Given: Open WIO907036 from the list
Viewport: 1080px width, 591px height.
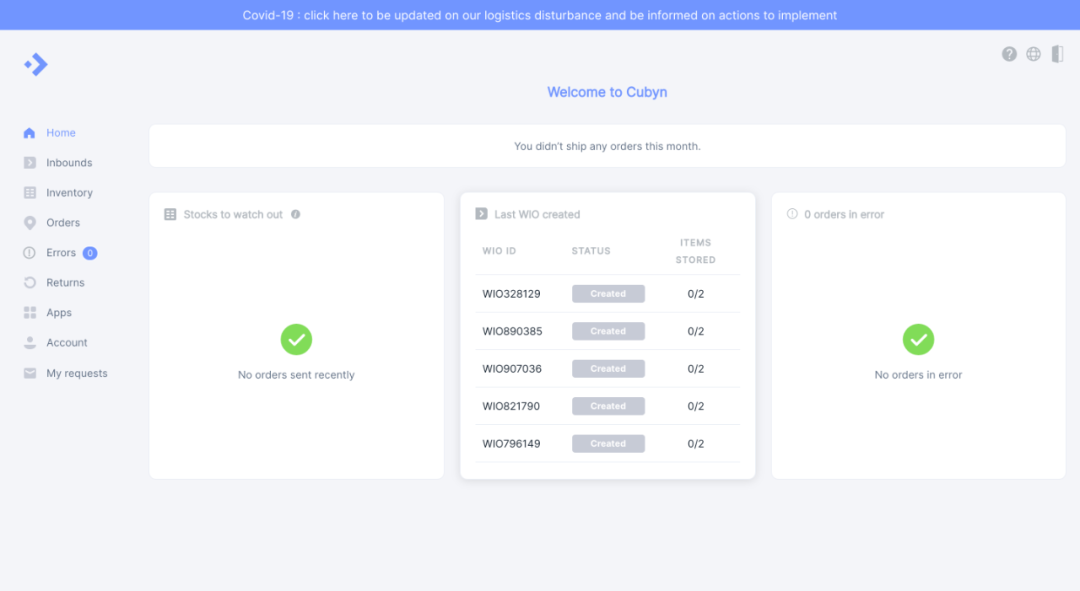Looking at the screenshot, I should pos(512,369).
